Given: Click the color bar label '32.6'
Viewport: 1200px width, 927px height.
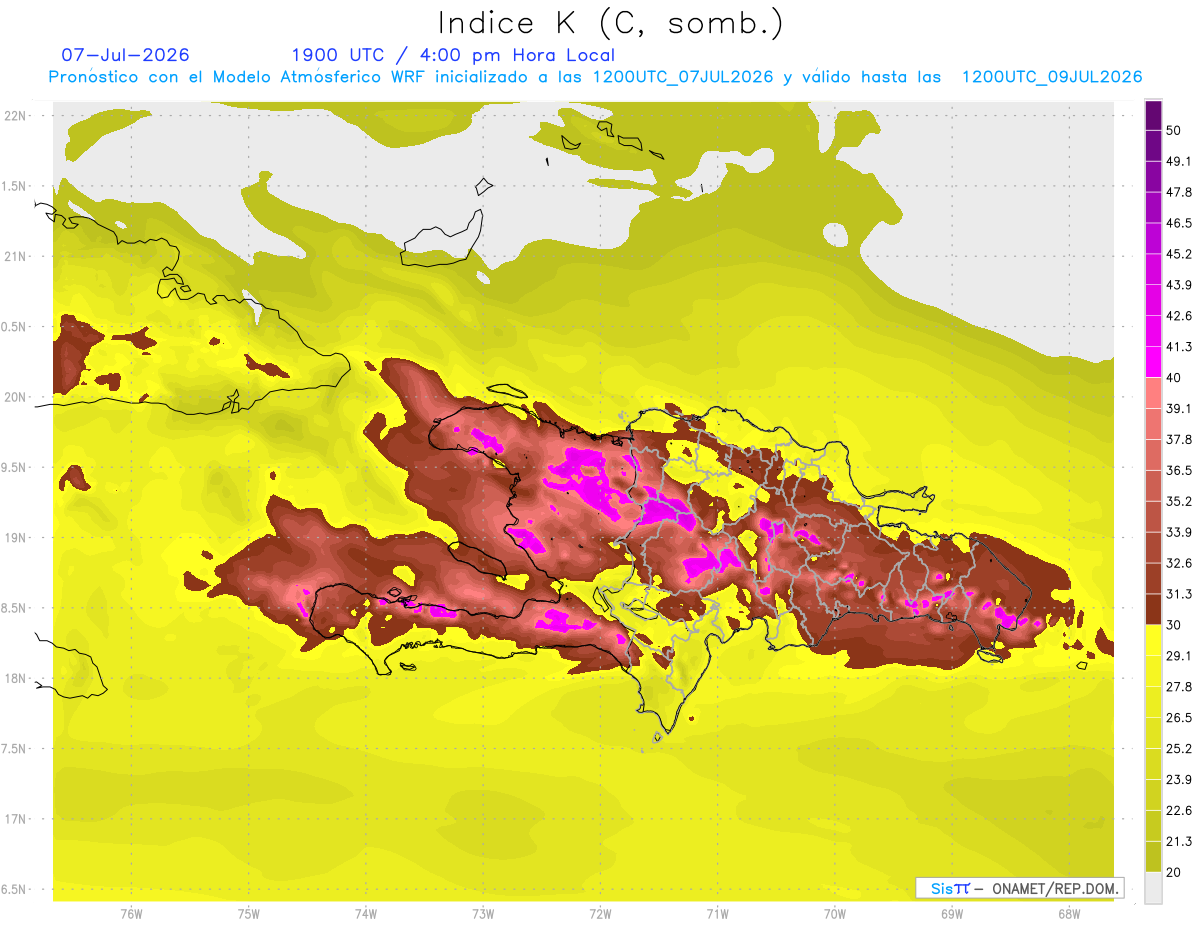Looking at the screenshot, I should (1179, 563).
